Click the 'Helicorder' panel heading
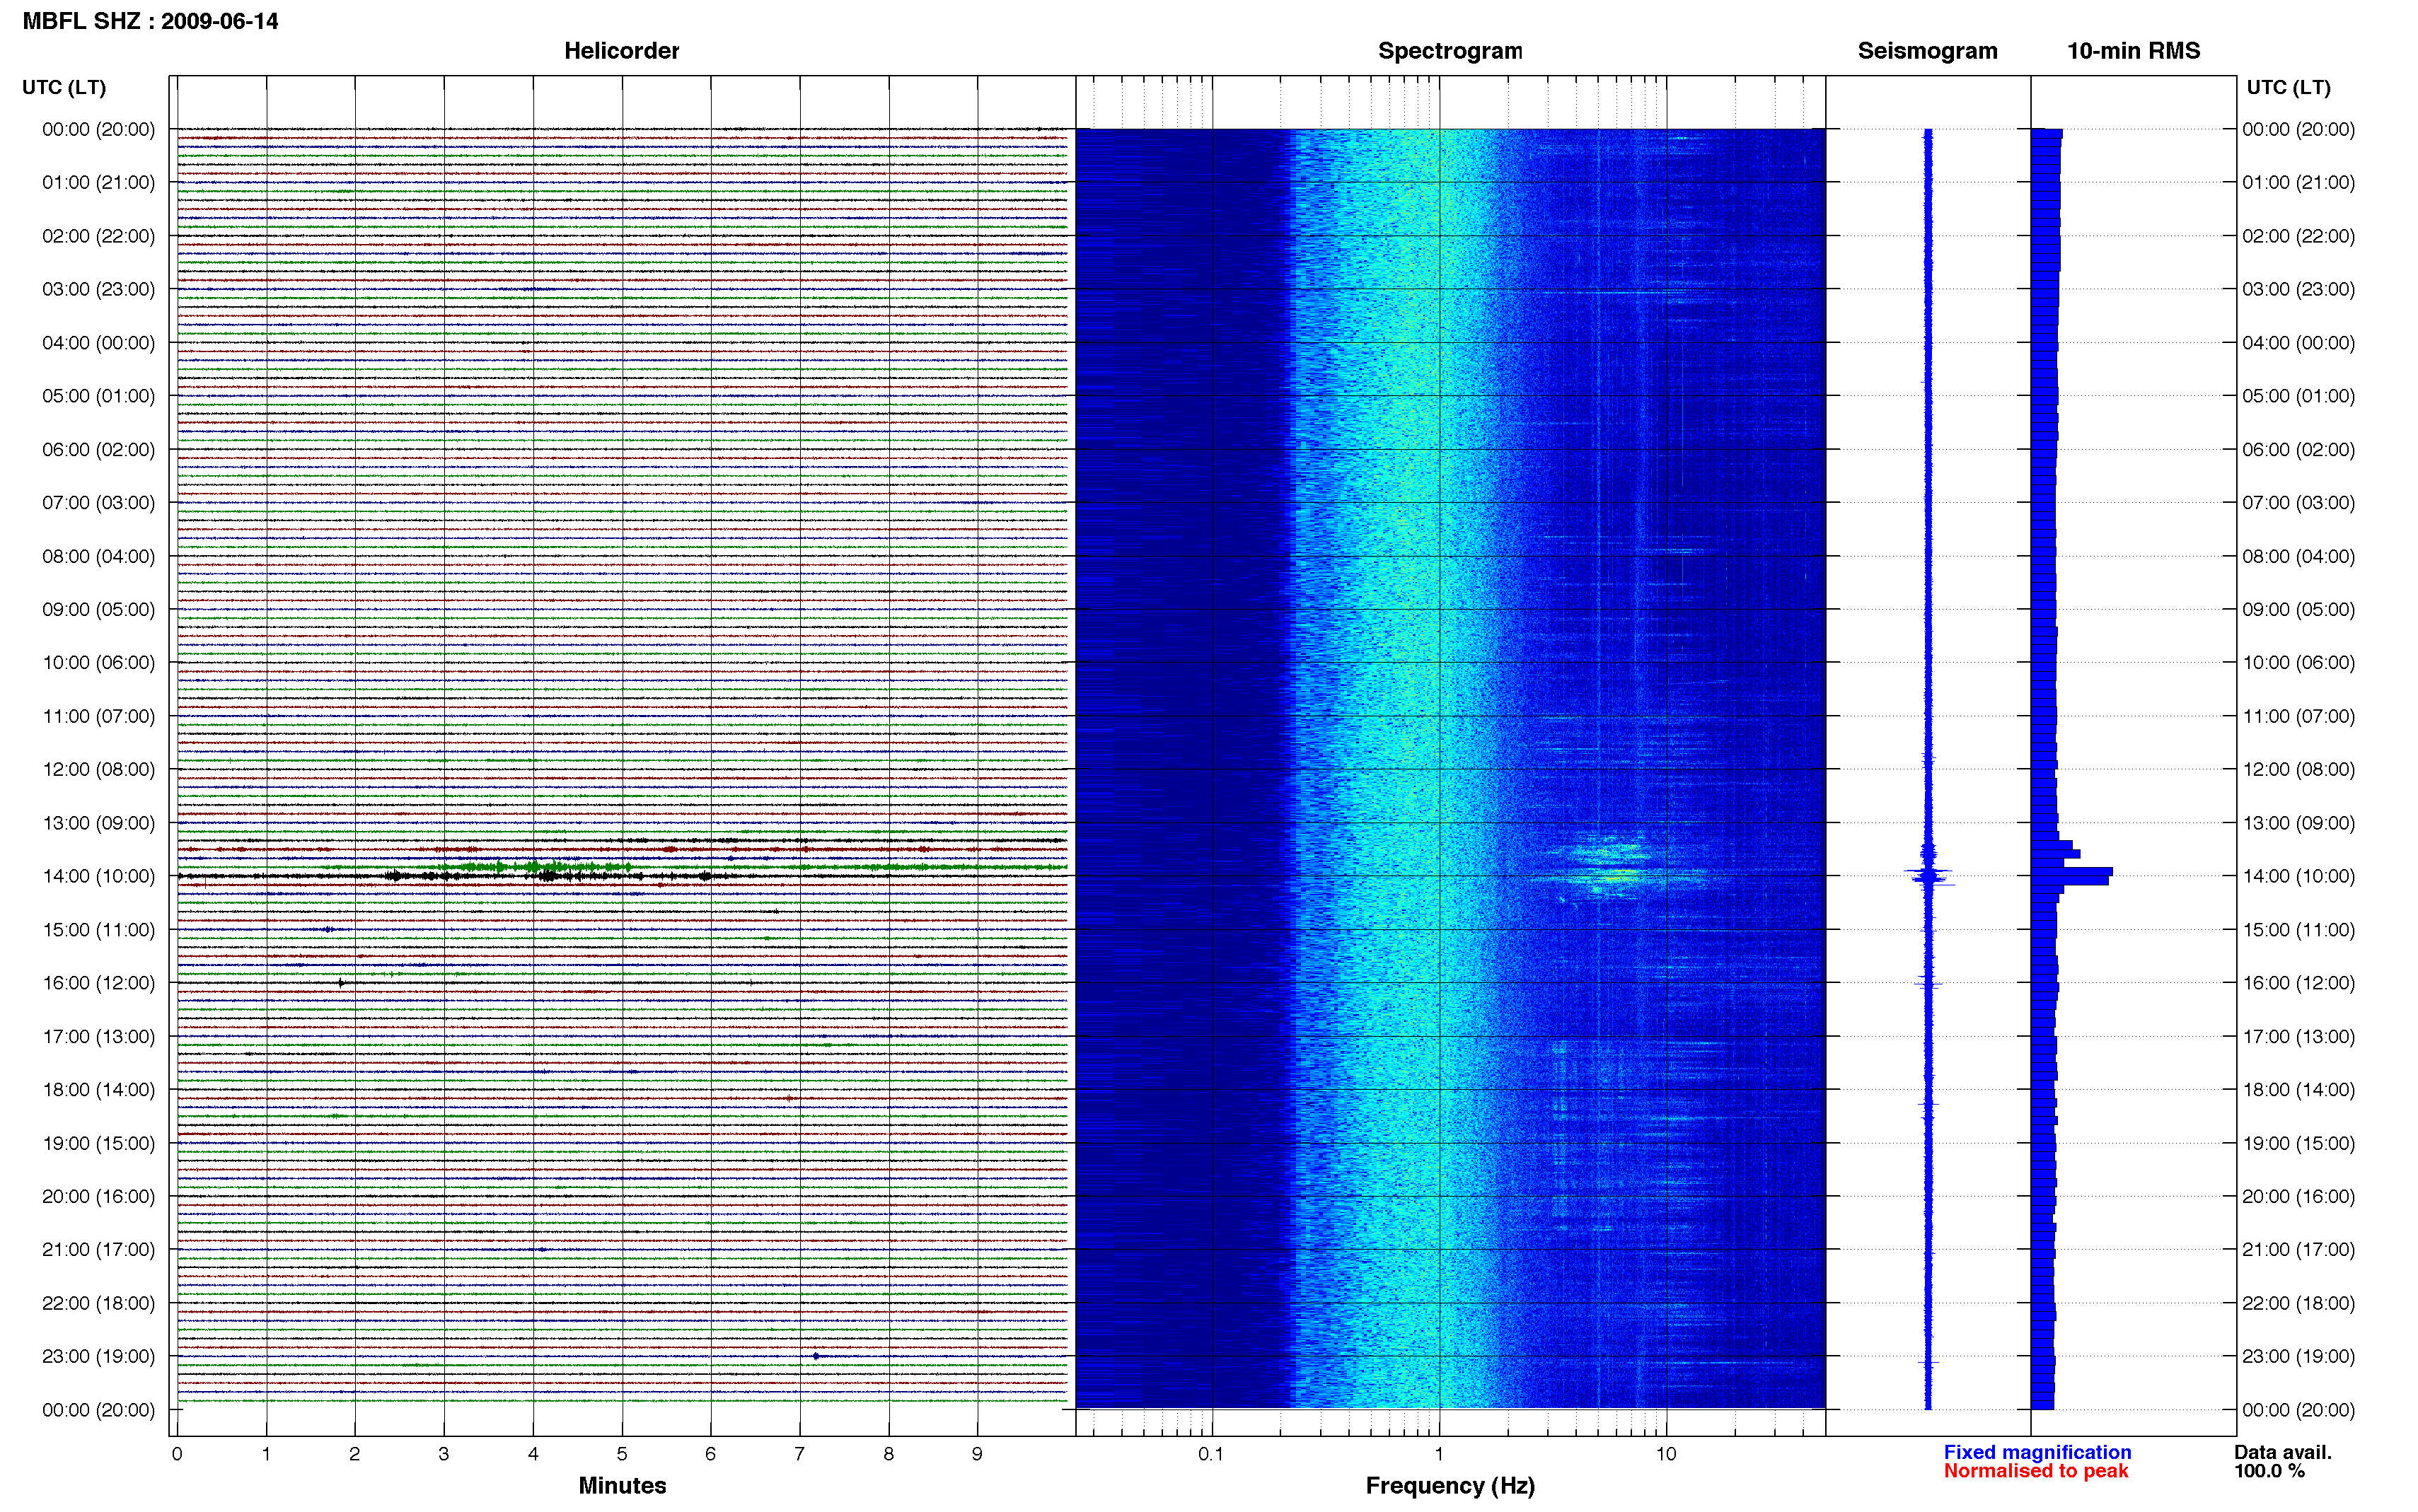 point(621,51)
